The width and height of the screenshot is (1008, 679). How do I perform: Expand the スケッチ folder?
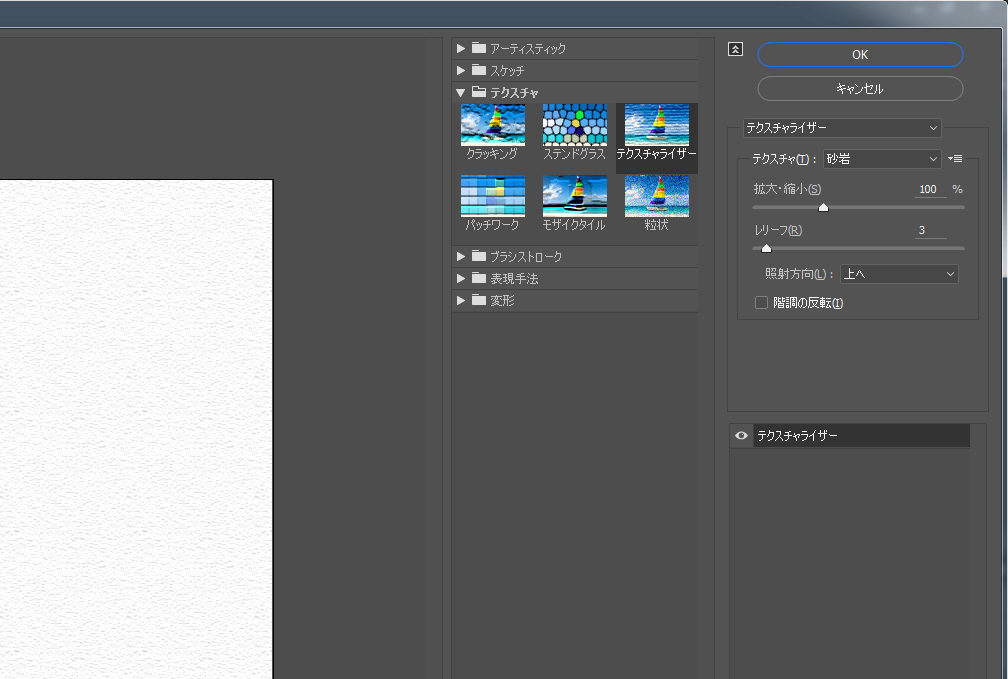pyautogui.click(x=460, y=70)
